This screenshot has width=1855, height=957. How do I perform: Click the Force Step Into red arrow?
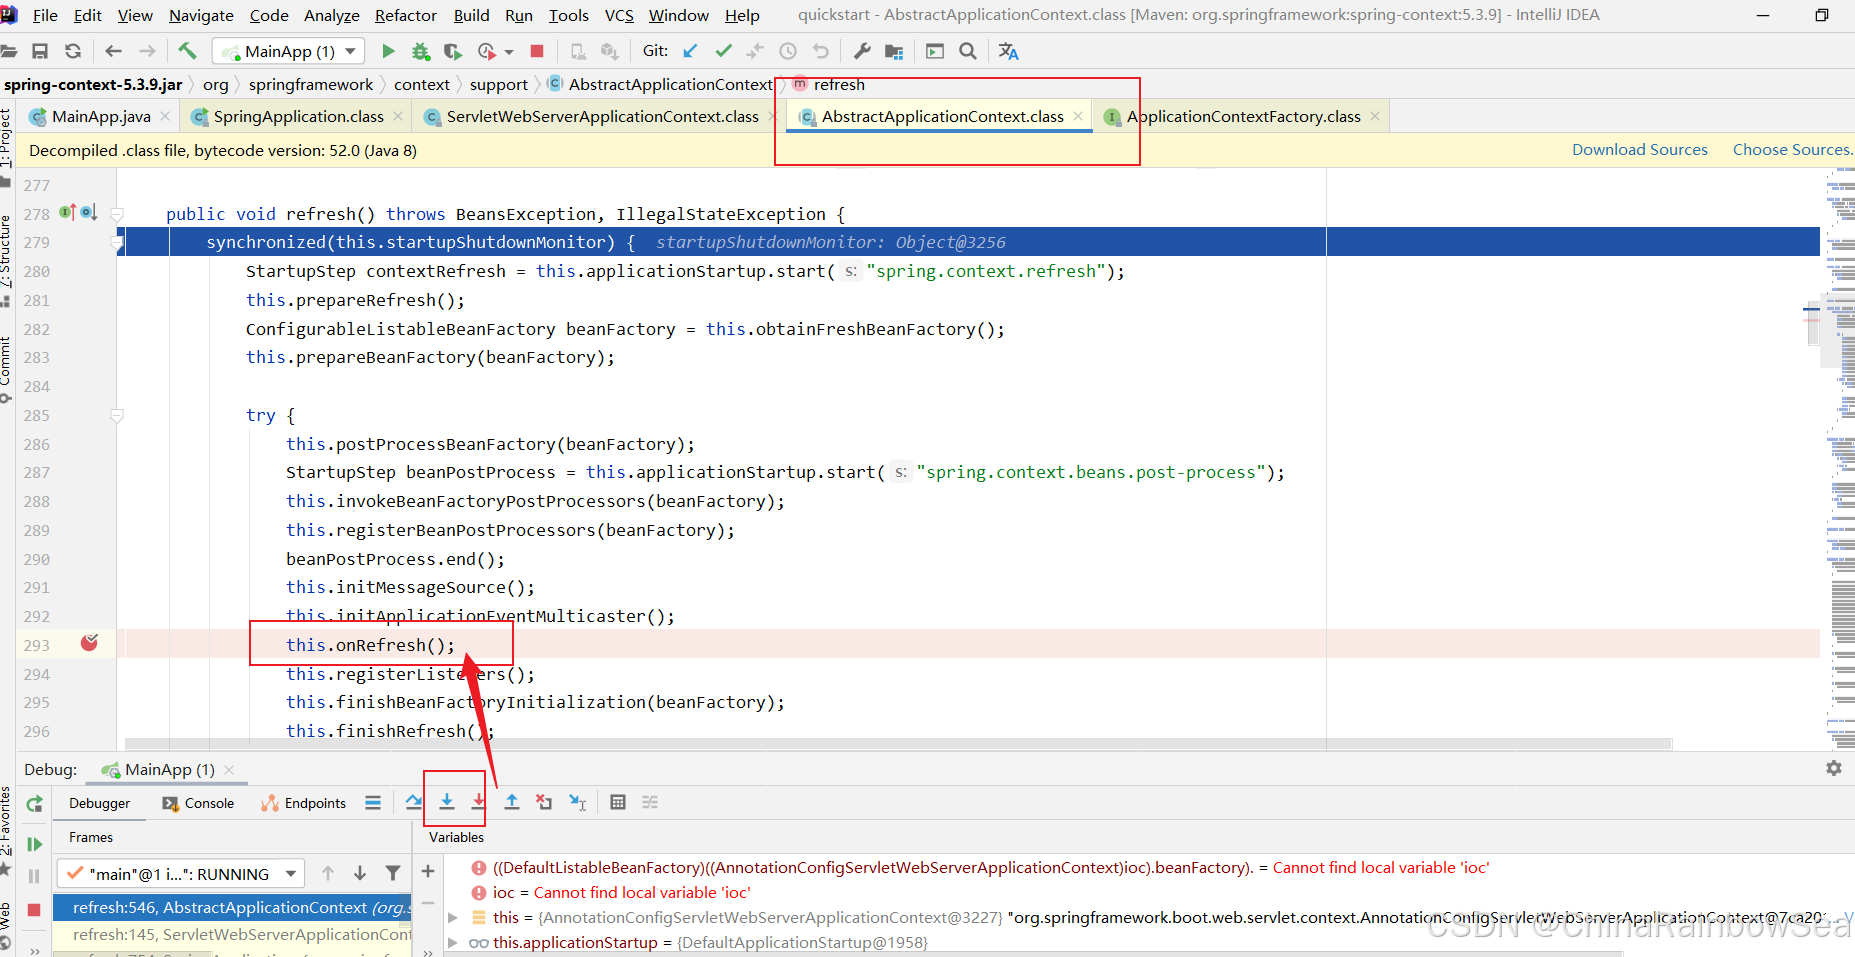[479, 802]
